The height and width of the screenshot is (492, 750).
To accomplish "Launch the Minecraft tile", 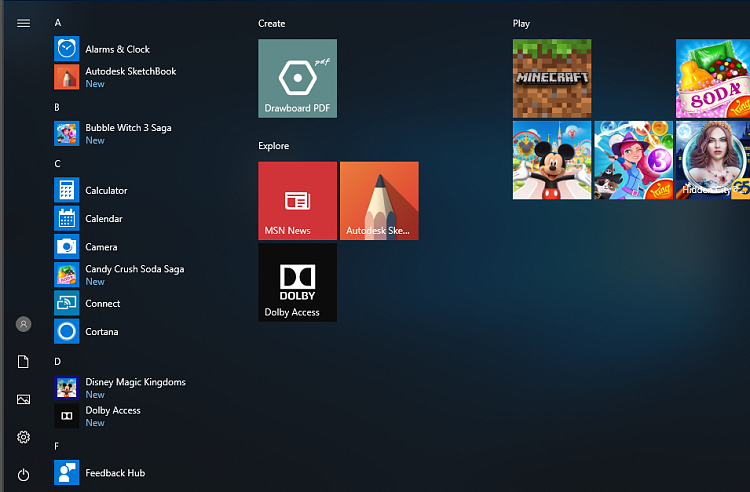I will [x=552, y=78].
